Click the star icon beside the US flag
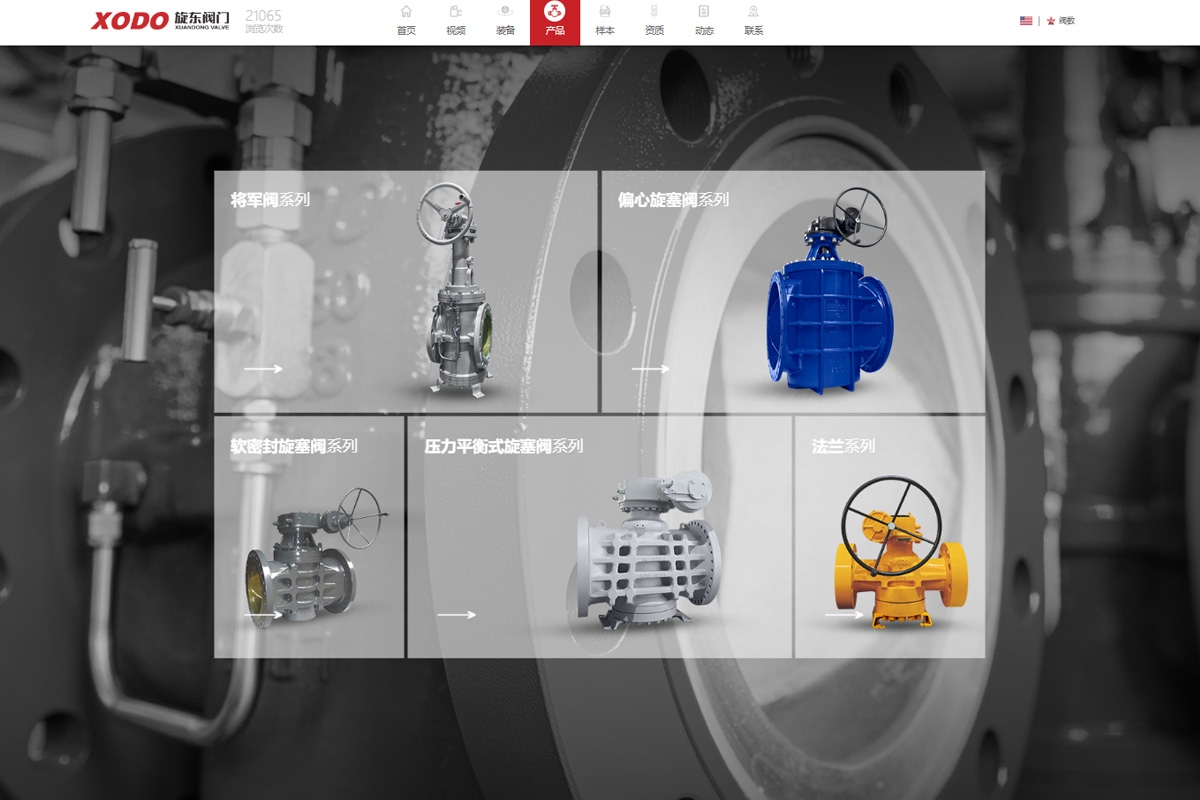1200x800 pixels. [x=1051, y=21]
